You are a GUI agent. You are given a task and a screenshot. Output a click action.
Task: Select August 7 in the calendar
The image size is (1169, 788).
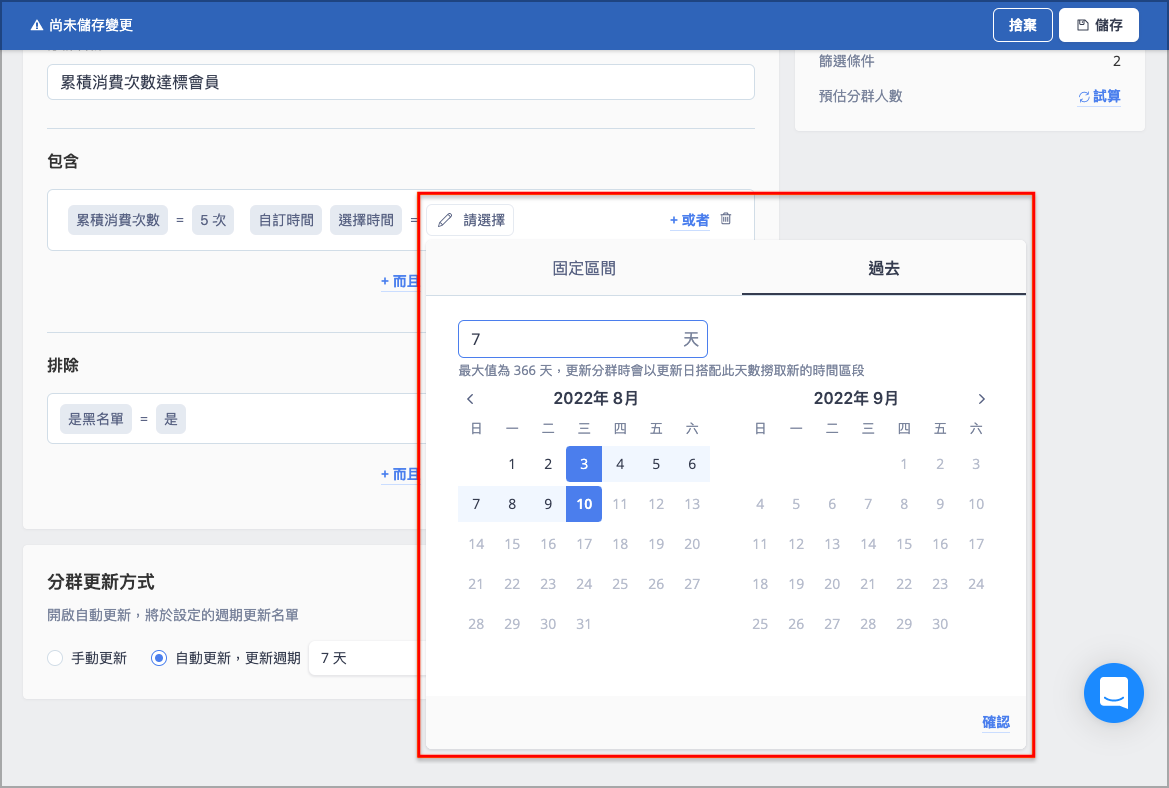476,504
